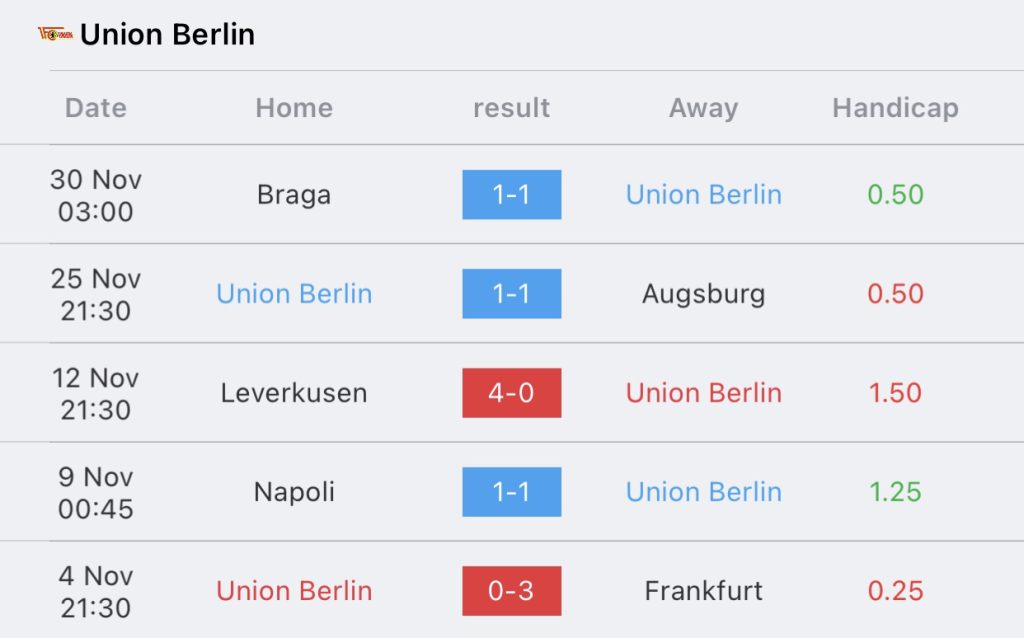Click blue Union Berlin away link versus Braga

point(703,195)
